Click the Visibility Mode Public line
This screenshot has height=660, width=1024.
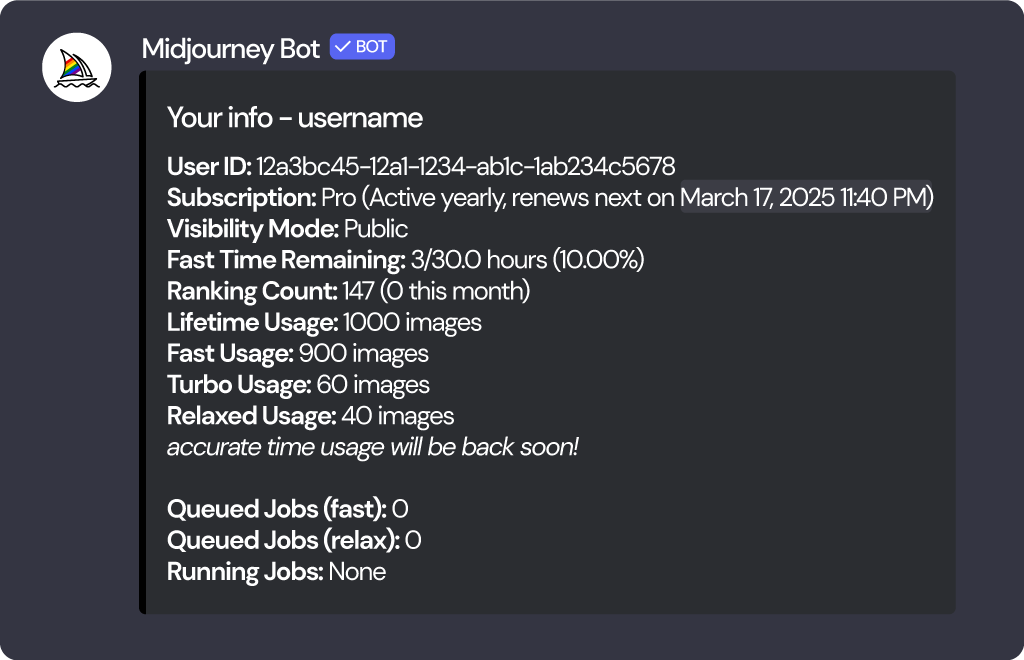287,229
